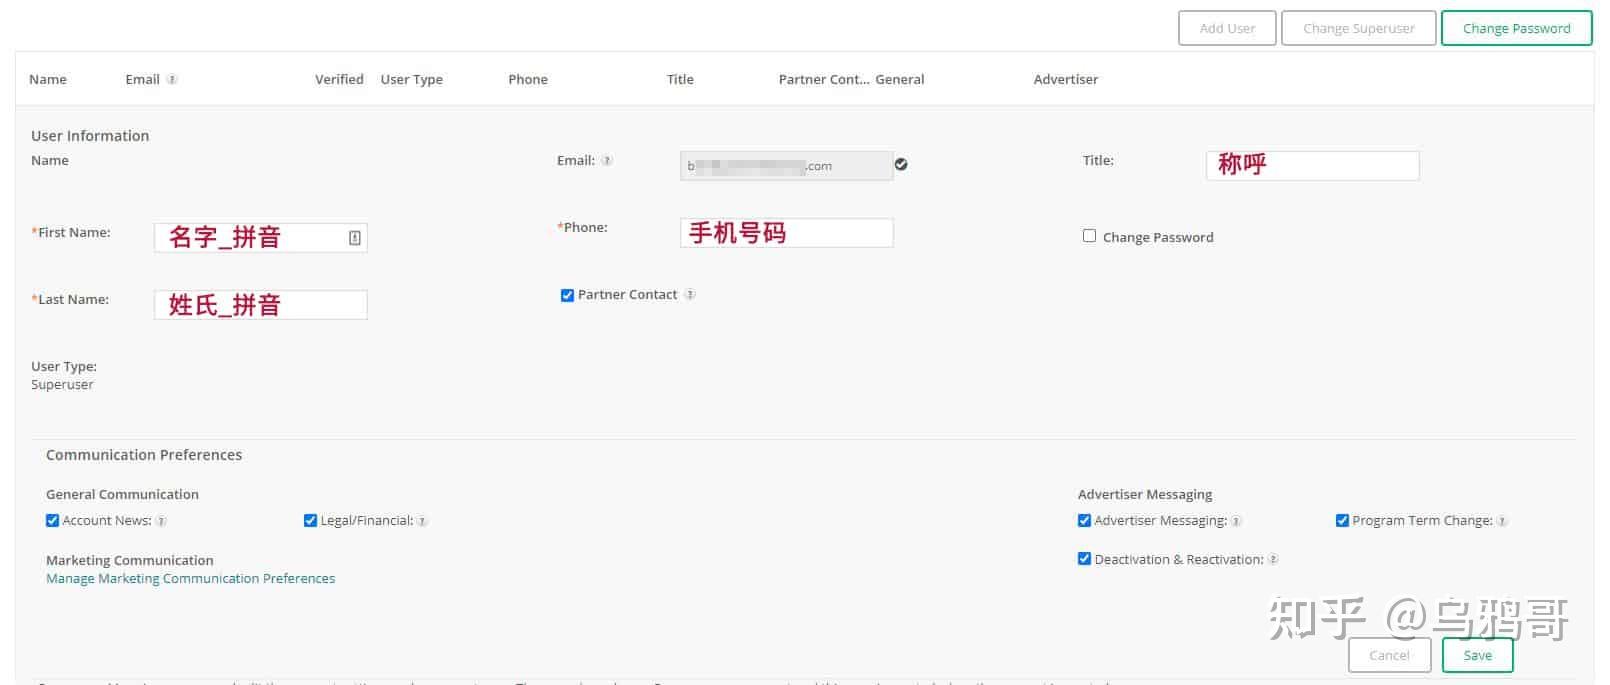Click the Save button
Screen dimensions: 1610x685
1477,655
